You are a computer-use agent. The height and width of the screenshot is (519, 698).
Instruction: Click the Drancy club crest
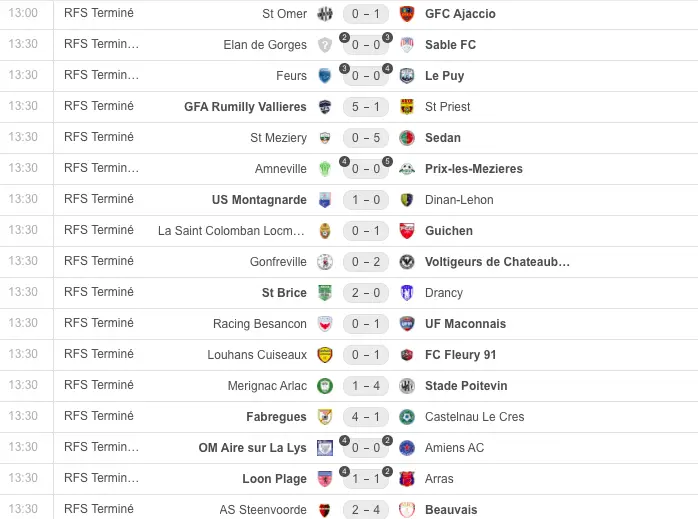click(x=406, y=293)
